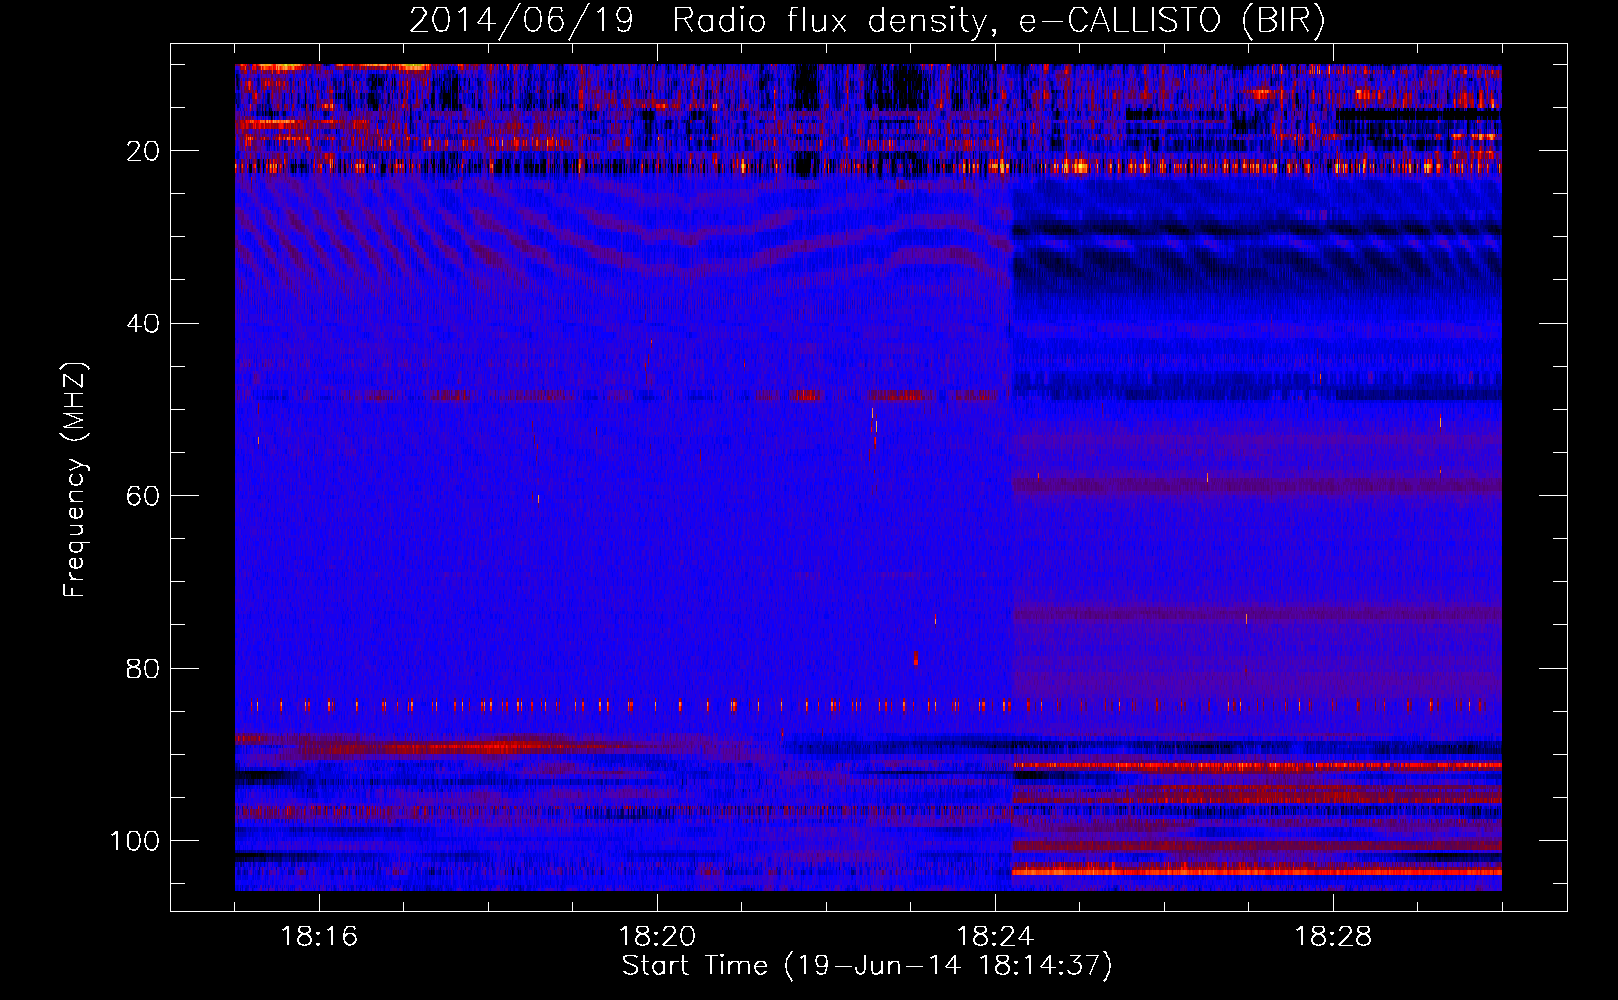Click the 18:28 time tick label
This screenshot has height=1000, width=1618.
tap(1333, 937)
